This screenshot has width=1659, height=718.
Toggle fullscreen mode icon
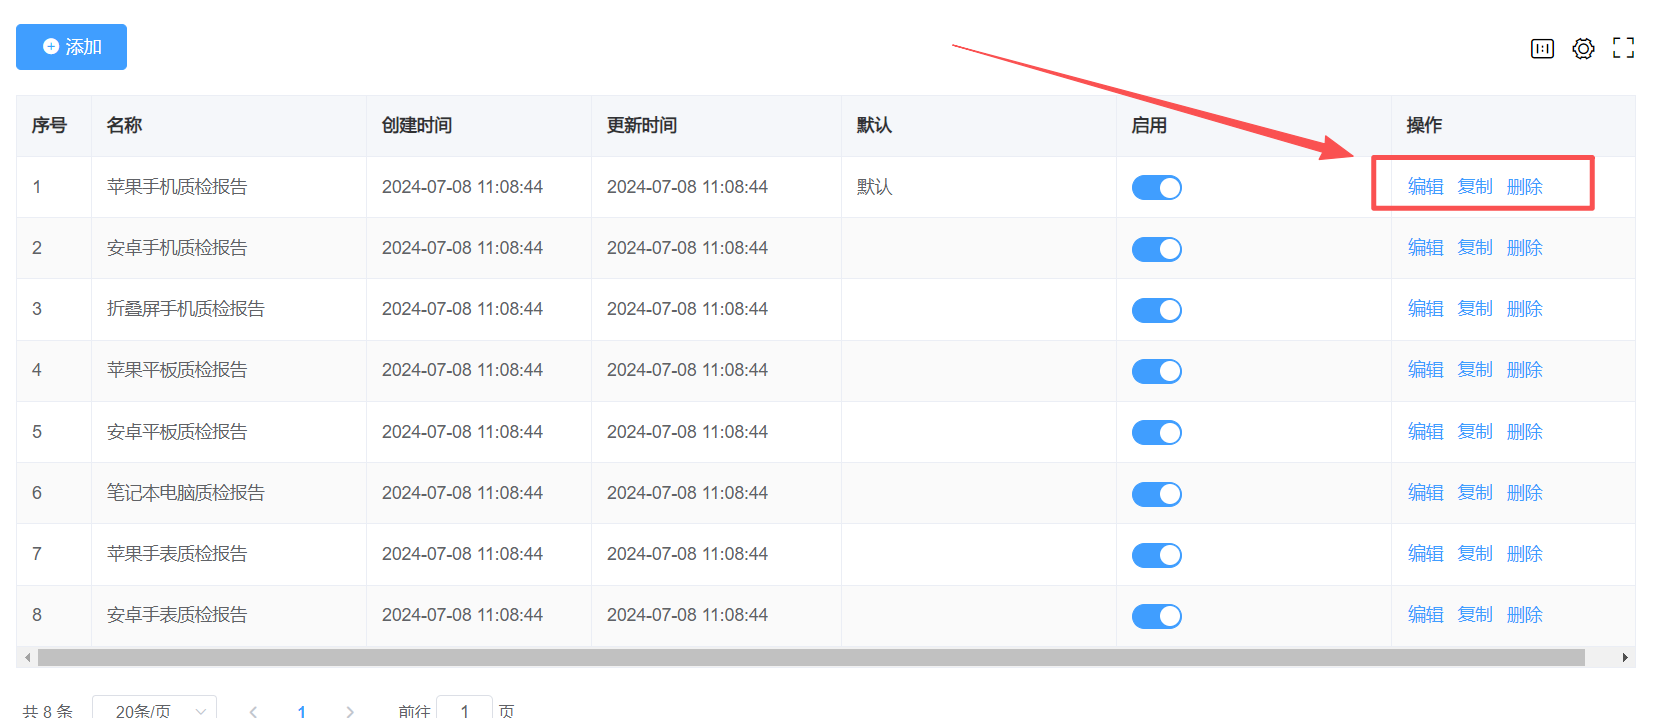(1623, 48)
